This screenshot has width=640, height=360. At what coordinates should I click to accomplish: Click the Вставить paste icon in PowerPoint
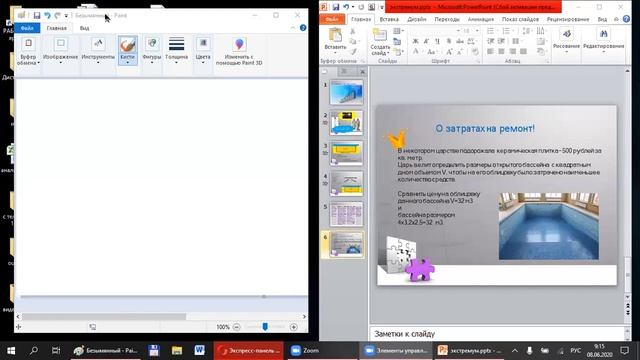coord(335,36)
